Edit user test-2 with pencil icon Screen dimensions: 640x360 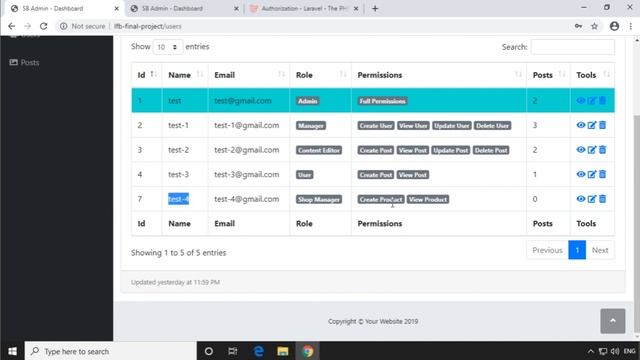coord(592,149)
